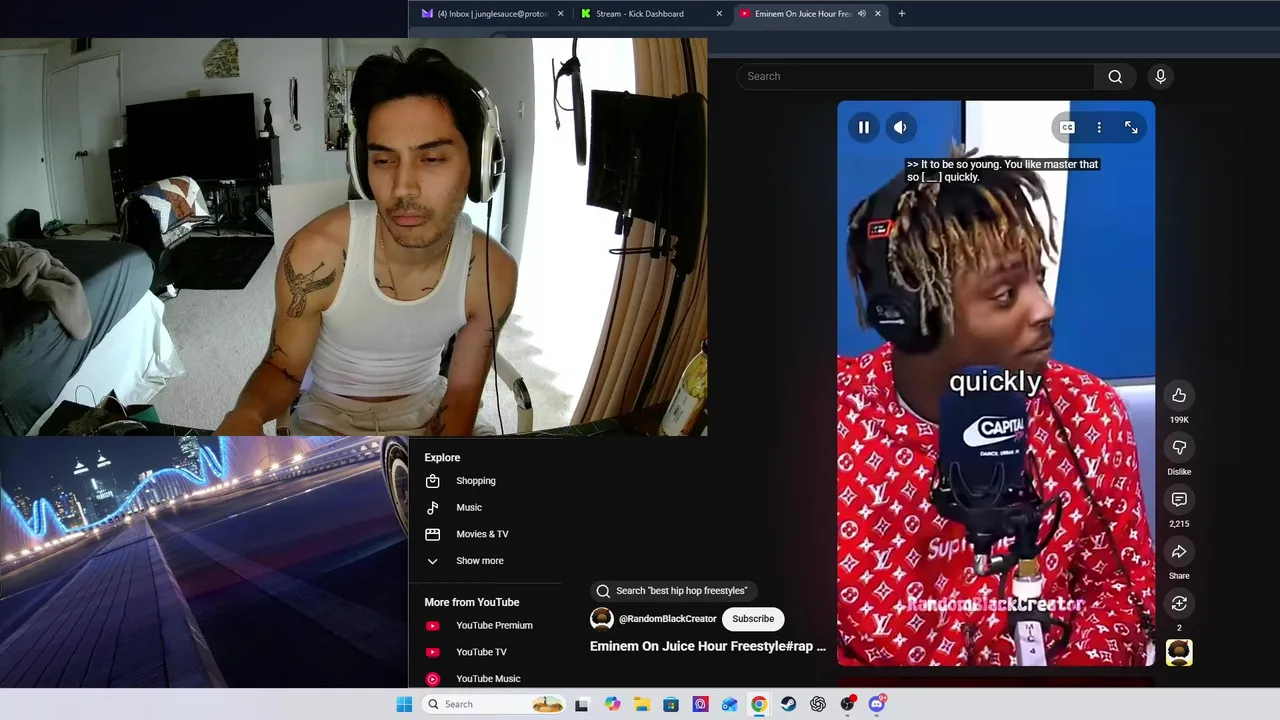Open Outlook mail from the taskbar

730,704
